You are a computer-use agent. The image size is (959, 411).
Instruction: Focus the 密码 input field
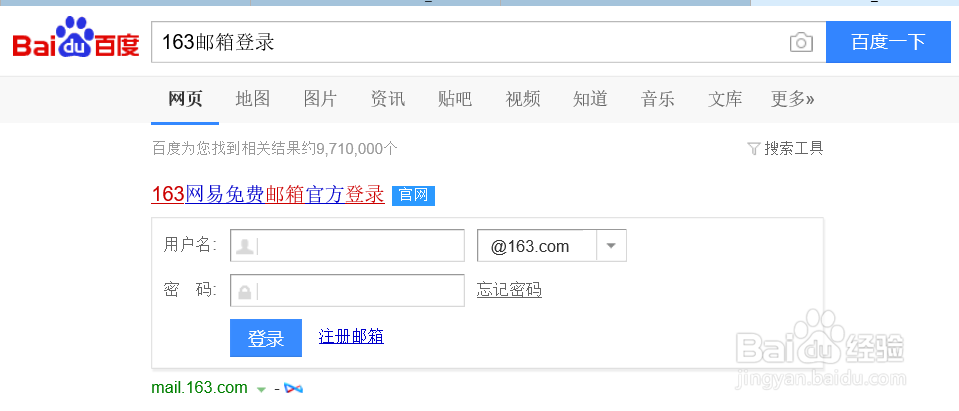(347, 291)
